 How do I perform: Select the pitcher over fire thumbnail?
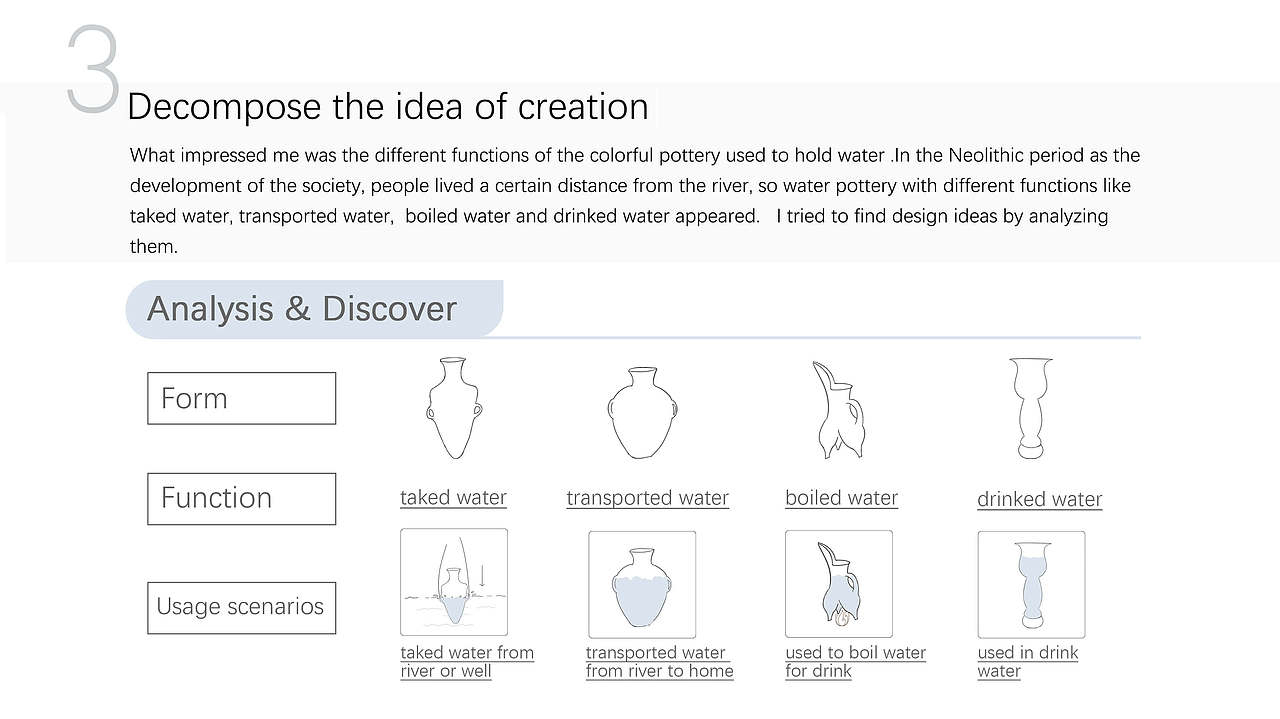(838, 584)
